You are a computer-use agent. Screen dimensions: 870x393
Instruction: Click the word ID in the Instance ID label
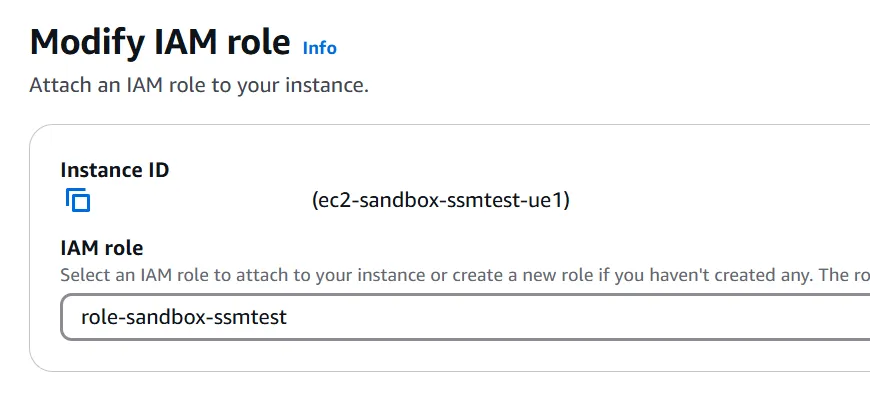159,169
